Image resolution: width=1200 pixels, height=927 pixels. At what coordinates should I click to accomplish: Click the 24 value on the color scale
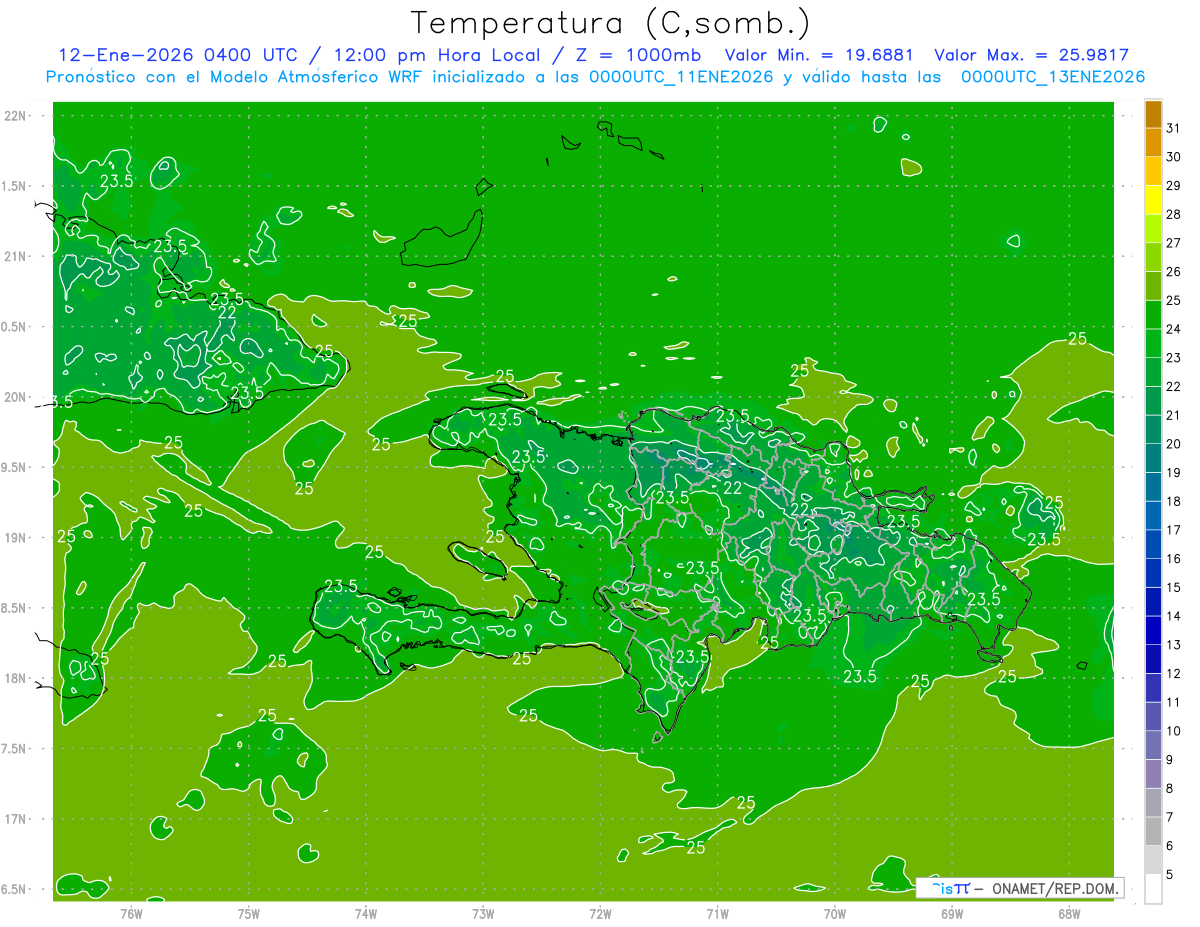[1174, 329]
